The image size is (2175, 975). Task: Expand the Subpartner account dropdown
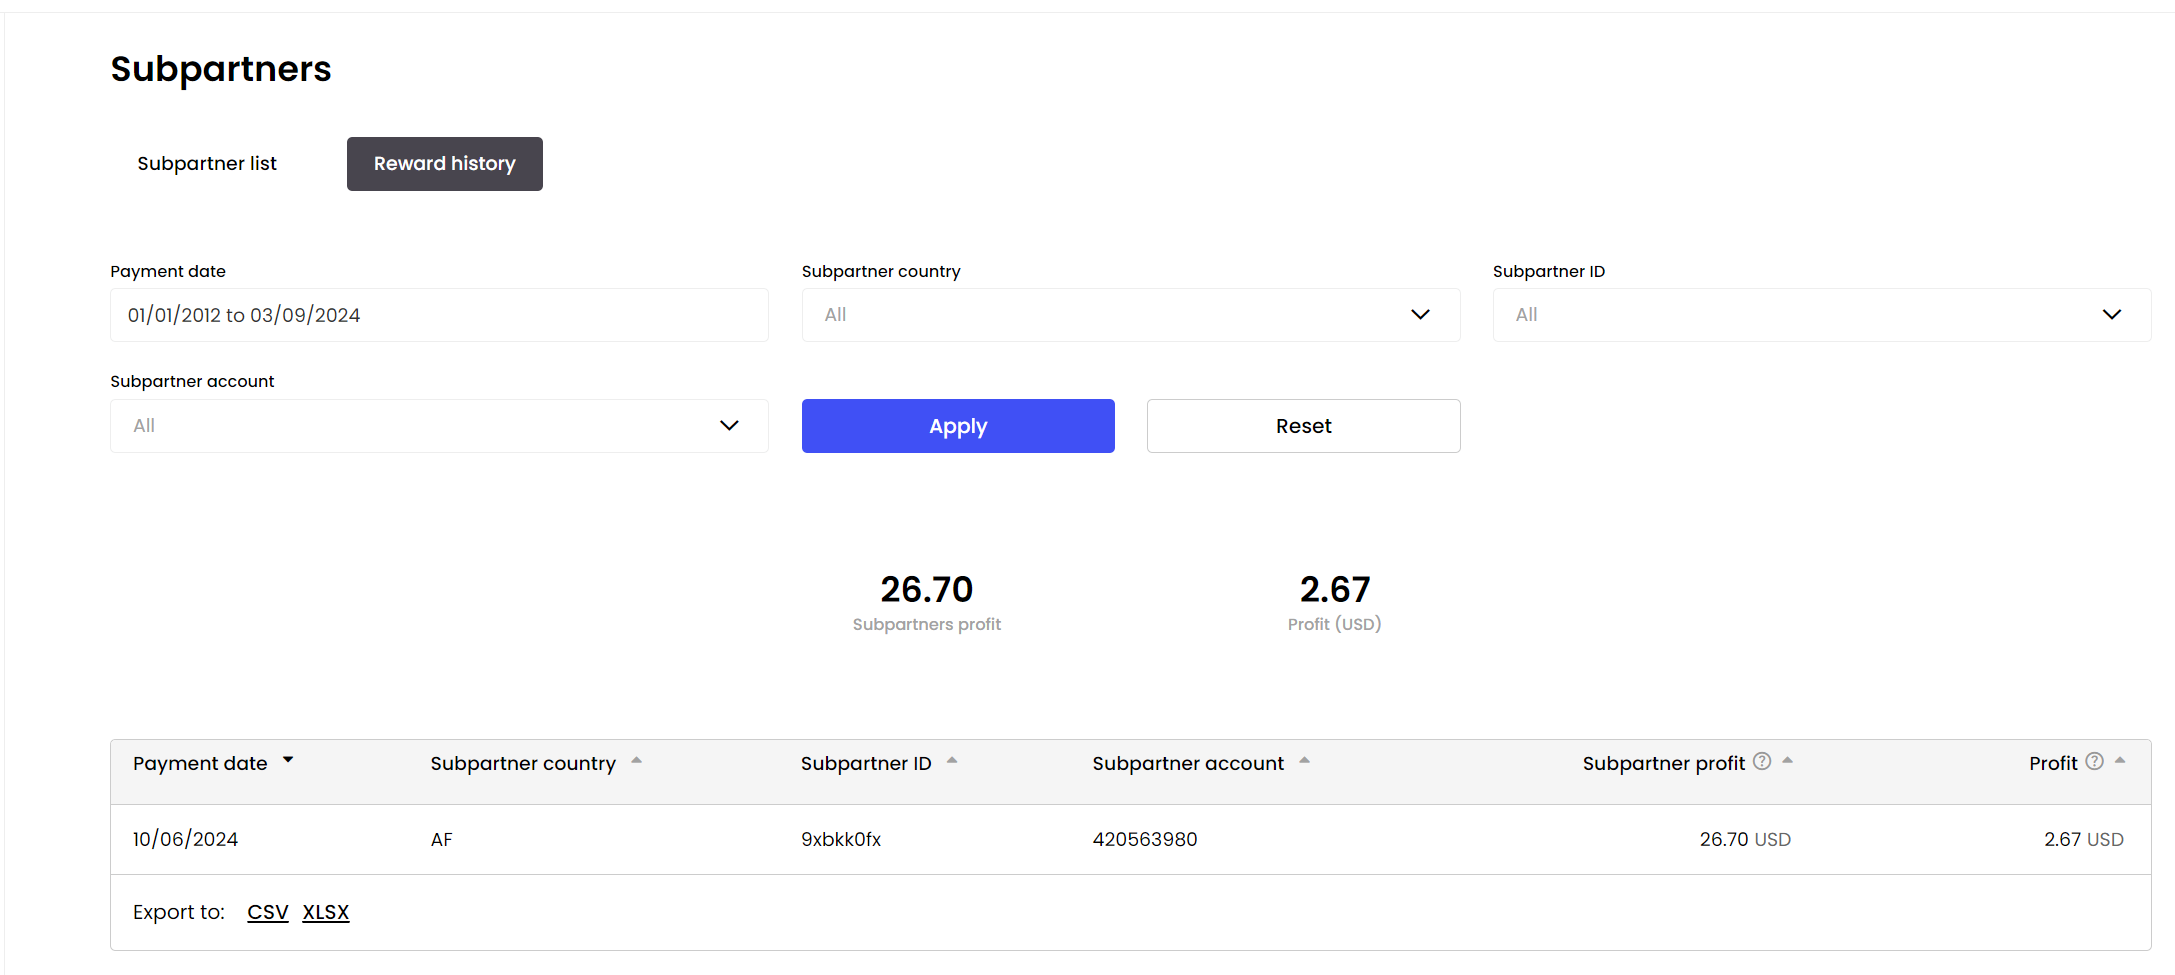point(439,426)
